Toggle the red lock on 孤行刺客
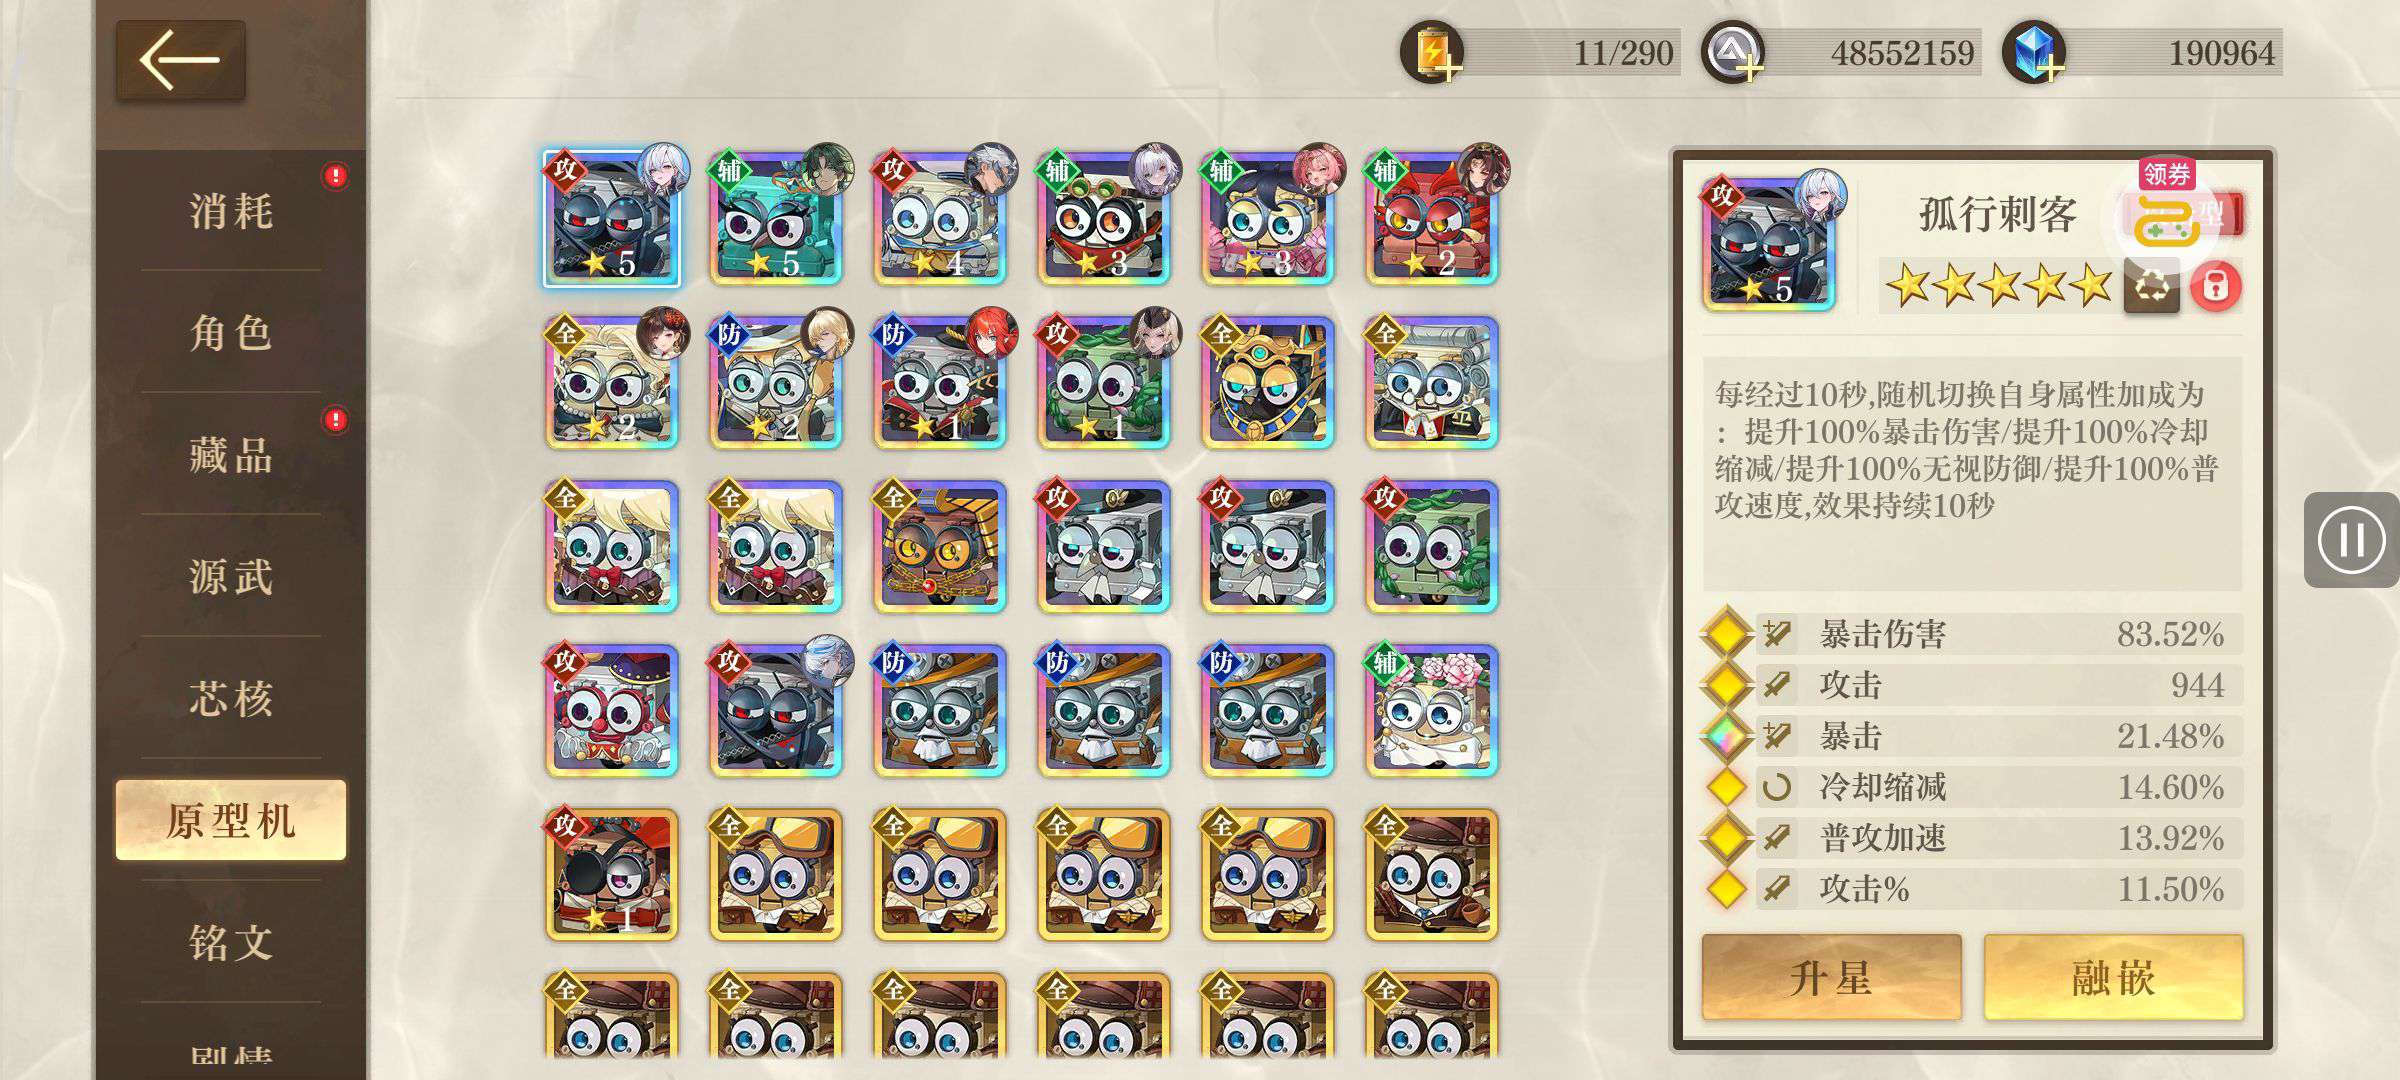This screenshot has width=2400, height=1080. pyautogui.click(x=2215, y=287)
